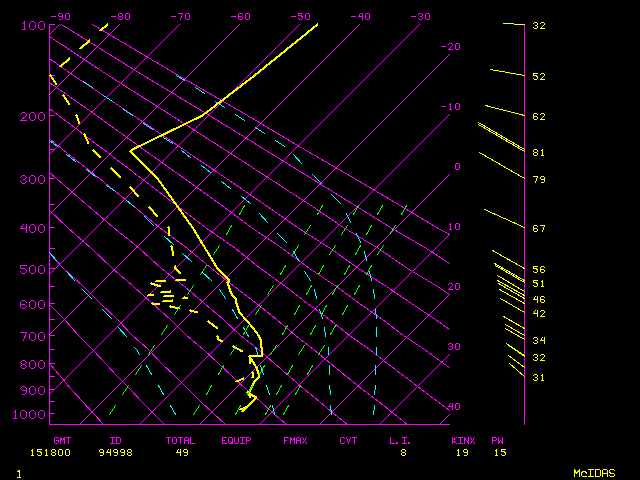Click the KINX value 19
Image resolution: width=640 pixels, height=480 pixels.
[461, 452]
